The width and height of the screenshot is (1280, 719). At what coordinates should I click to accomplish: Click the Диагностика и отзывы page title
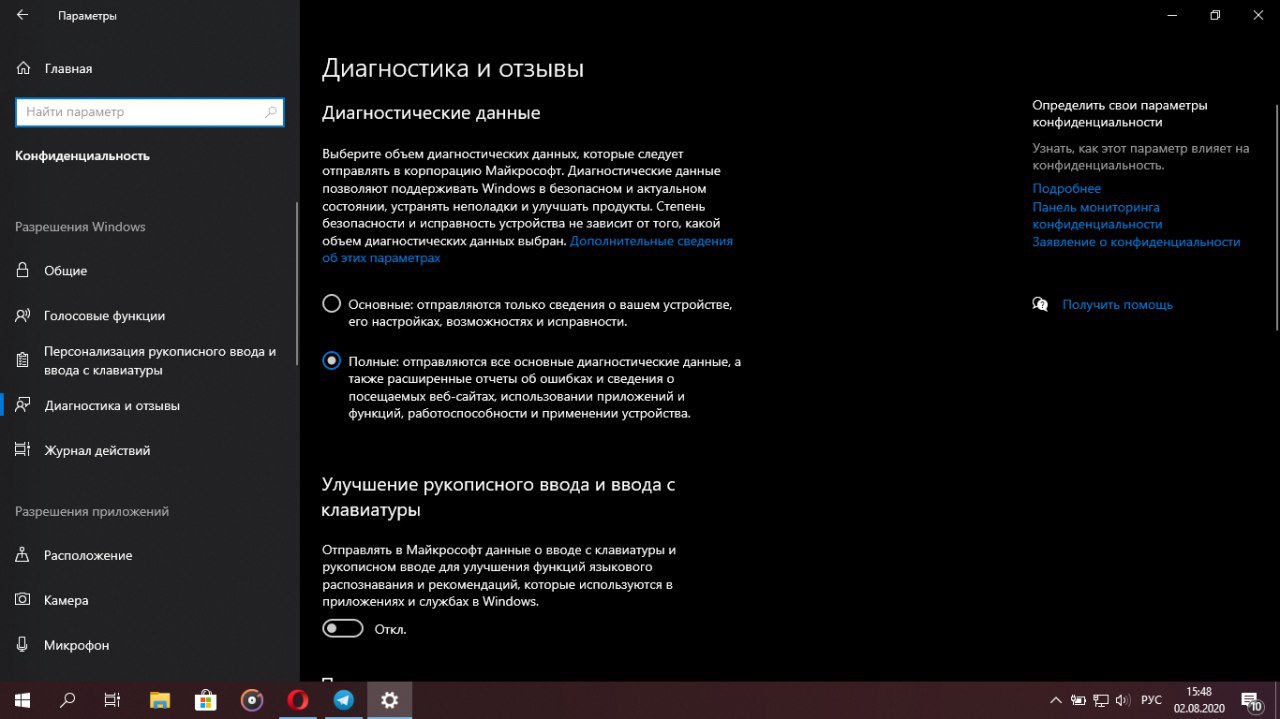point(453,68)
